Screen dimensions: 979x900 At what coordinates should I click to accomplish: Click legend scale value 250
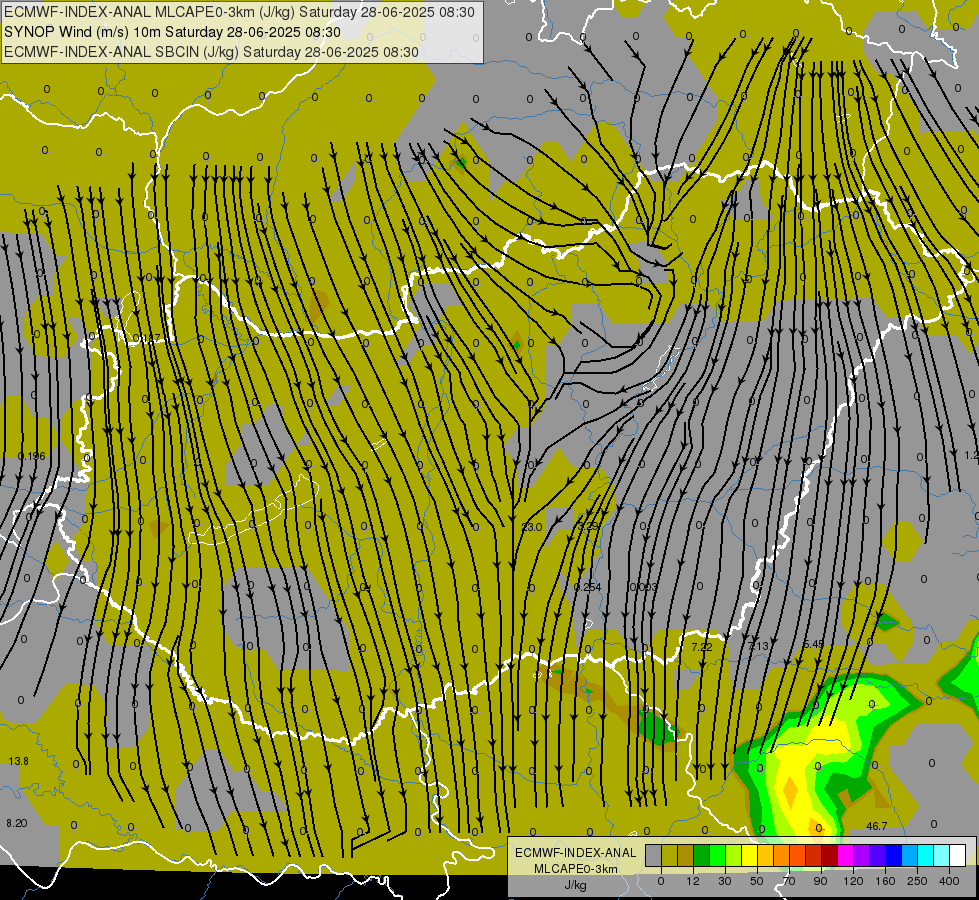coord(917,881)
